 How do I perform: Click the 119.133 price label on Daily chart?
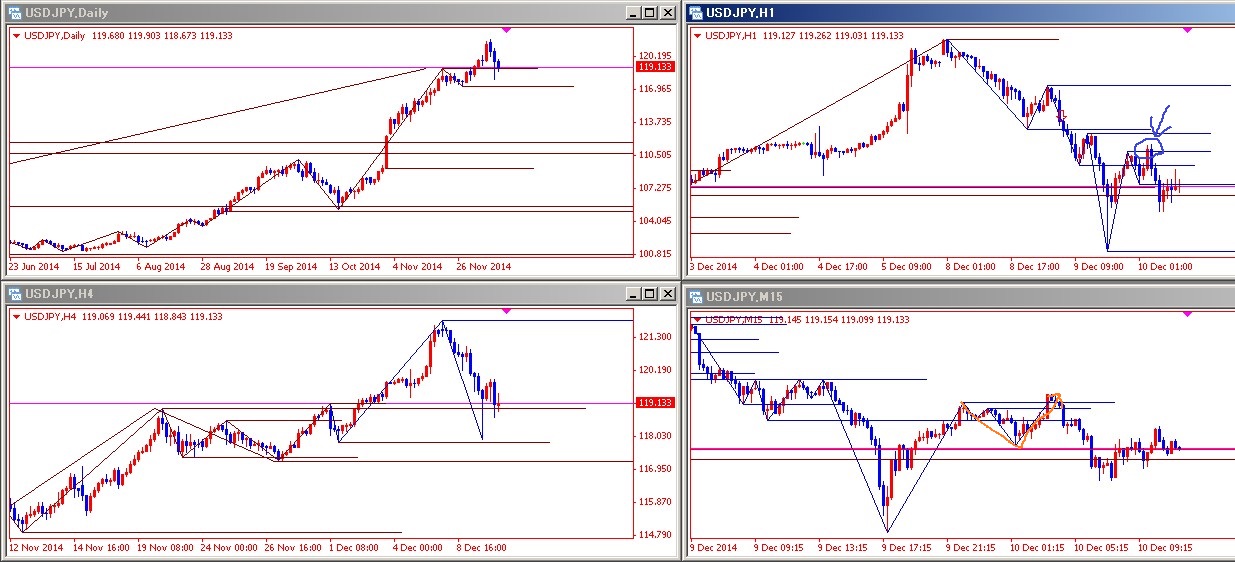(x=654, y=67)
